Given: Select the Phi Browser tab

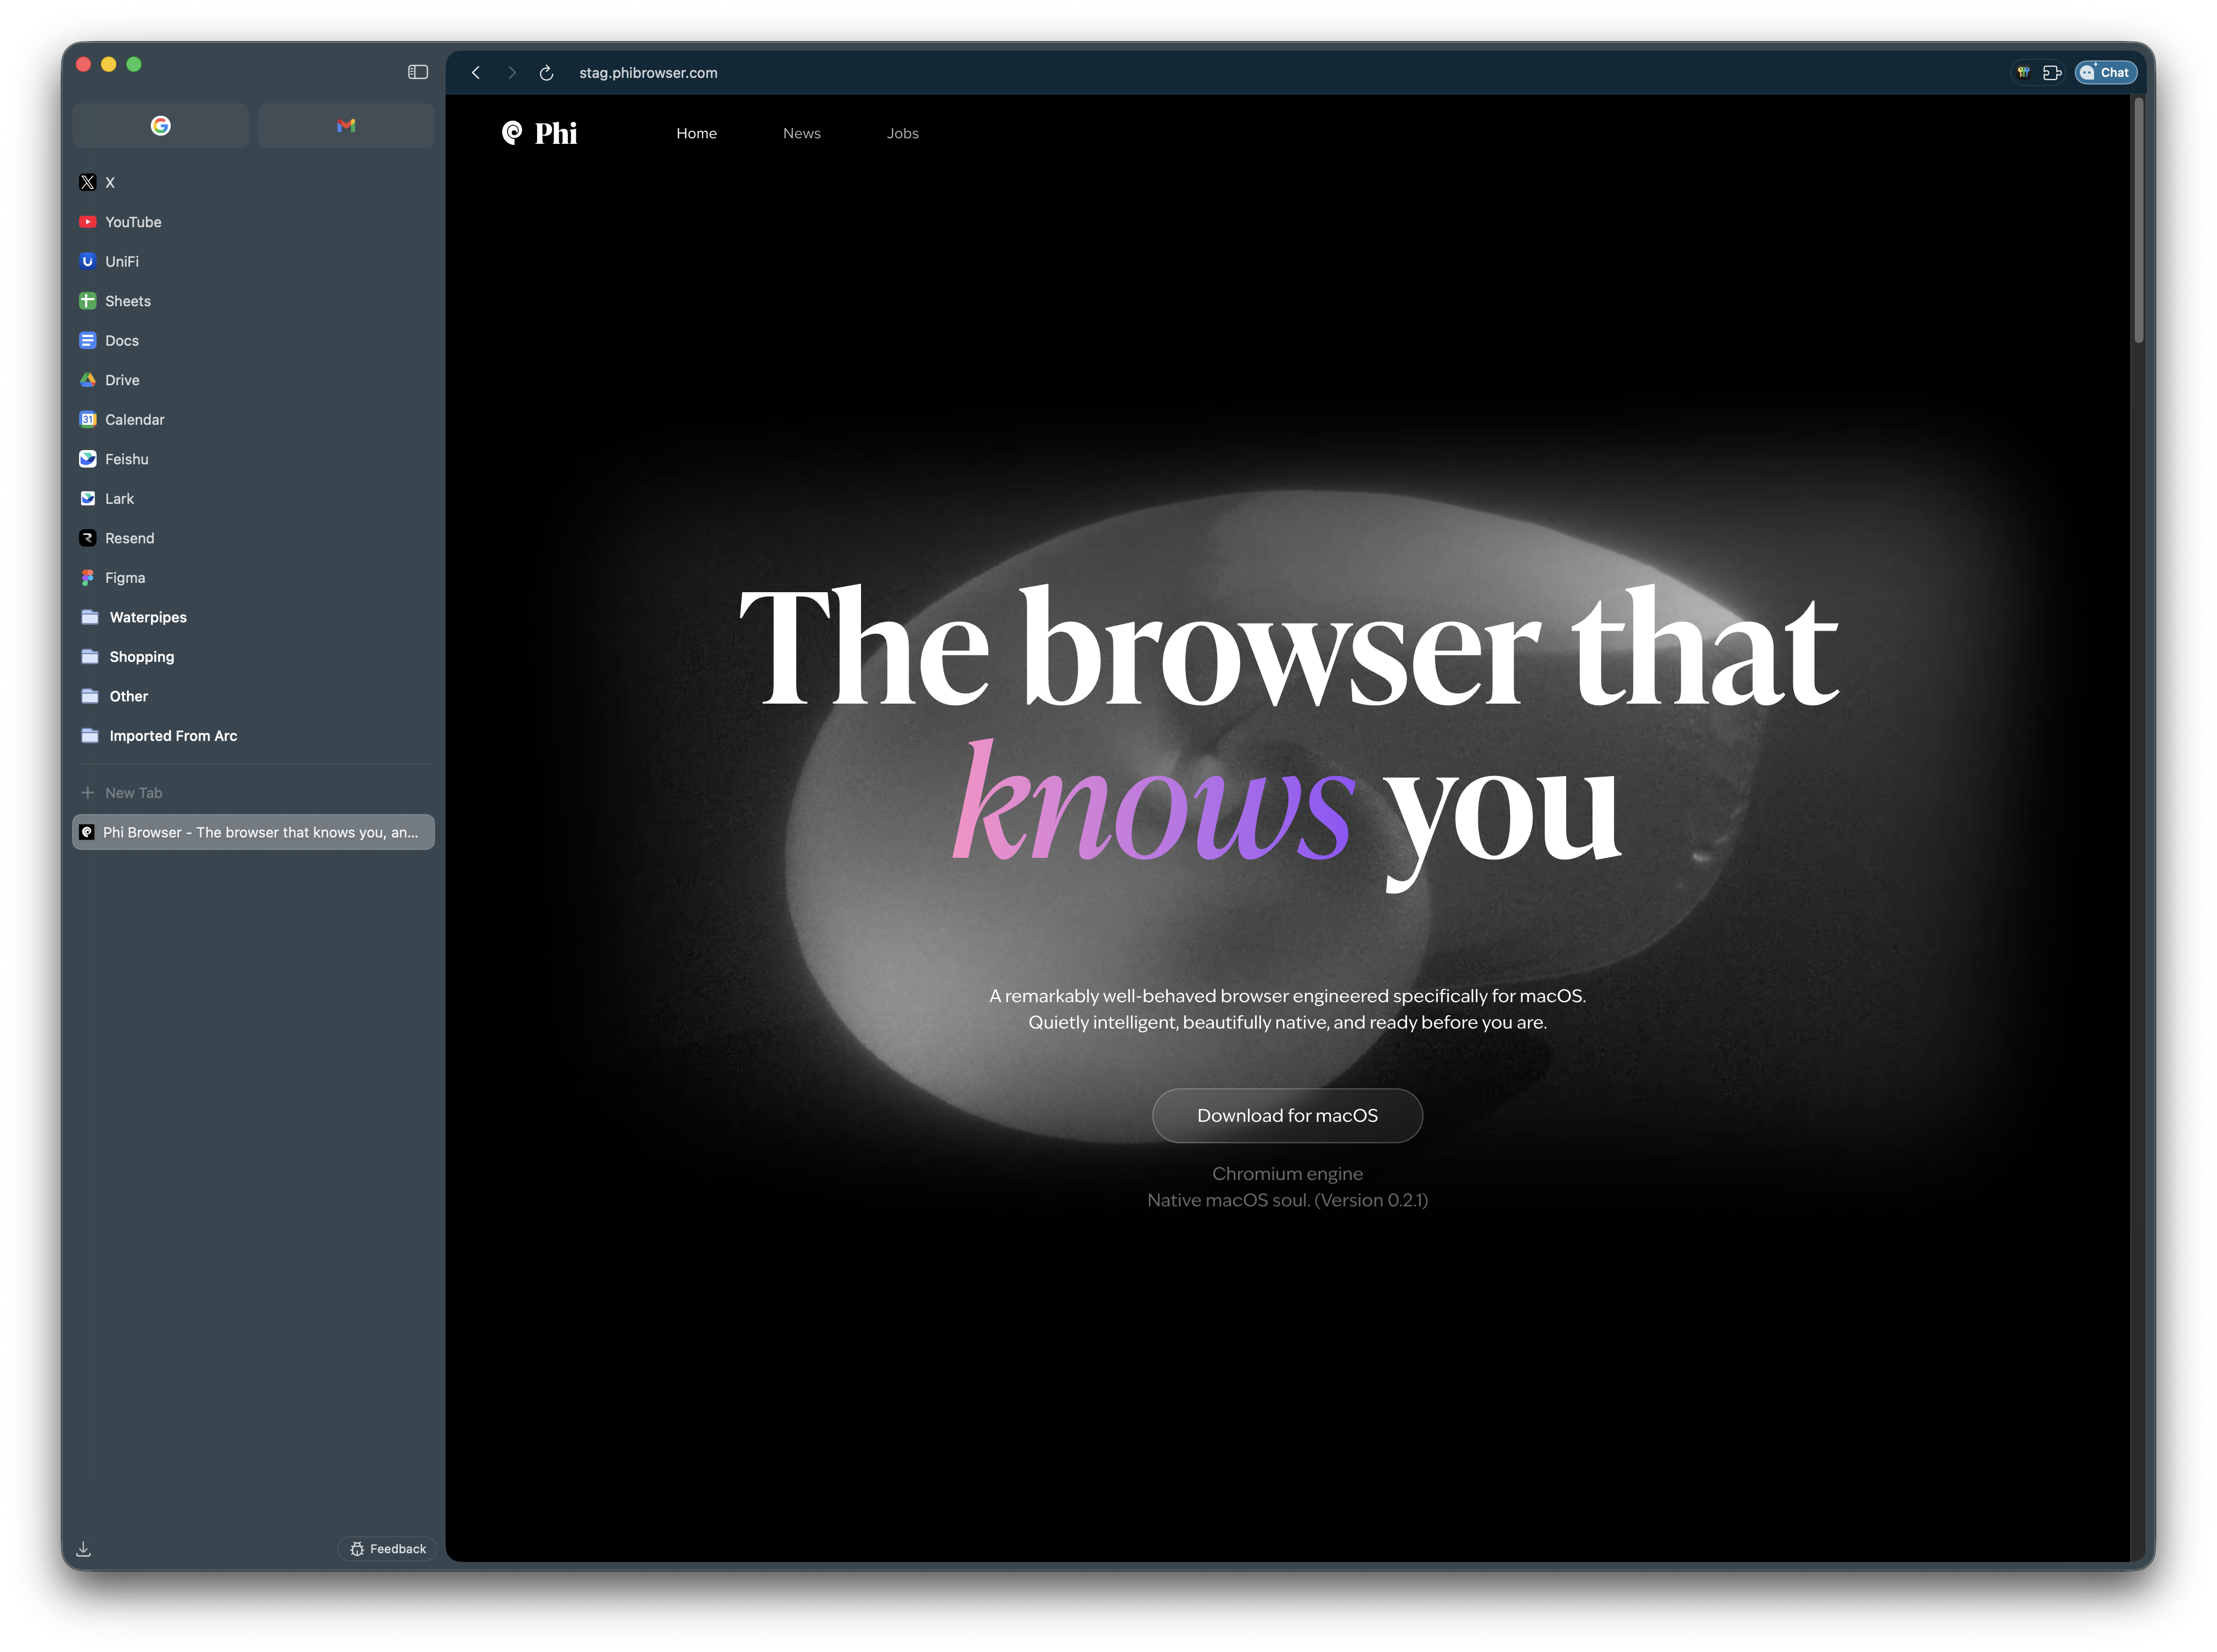Looking at the screenshot, I should point(253,831).
